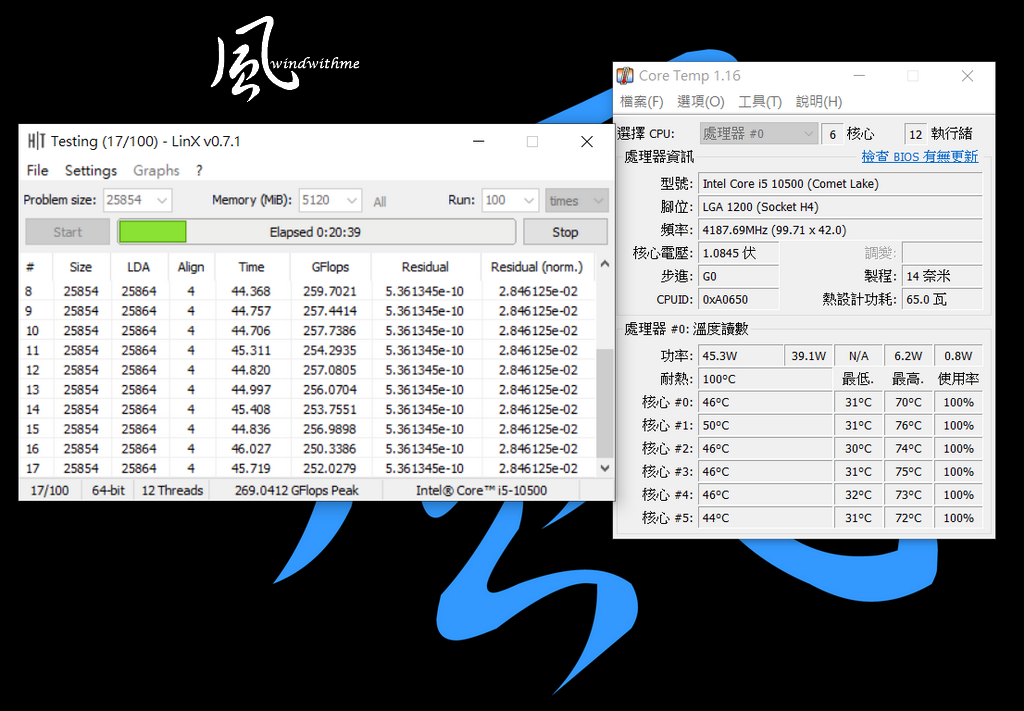This screenshot has height=711, width=1024.
Task: Click the 腳位 field LGA 1200 (Socket H4)
Action: [840, 207]
